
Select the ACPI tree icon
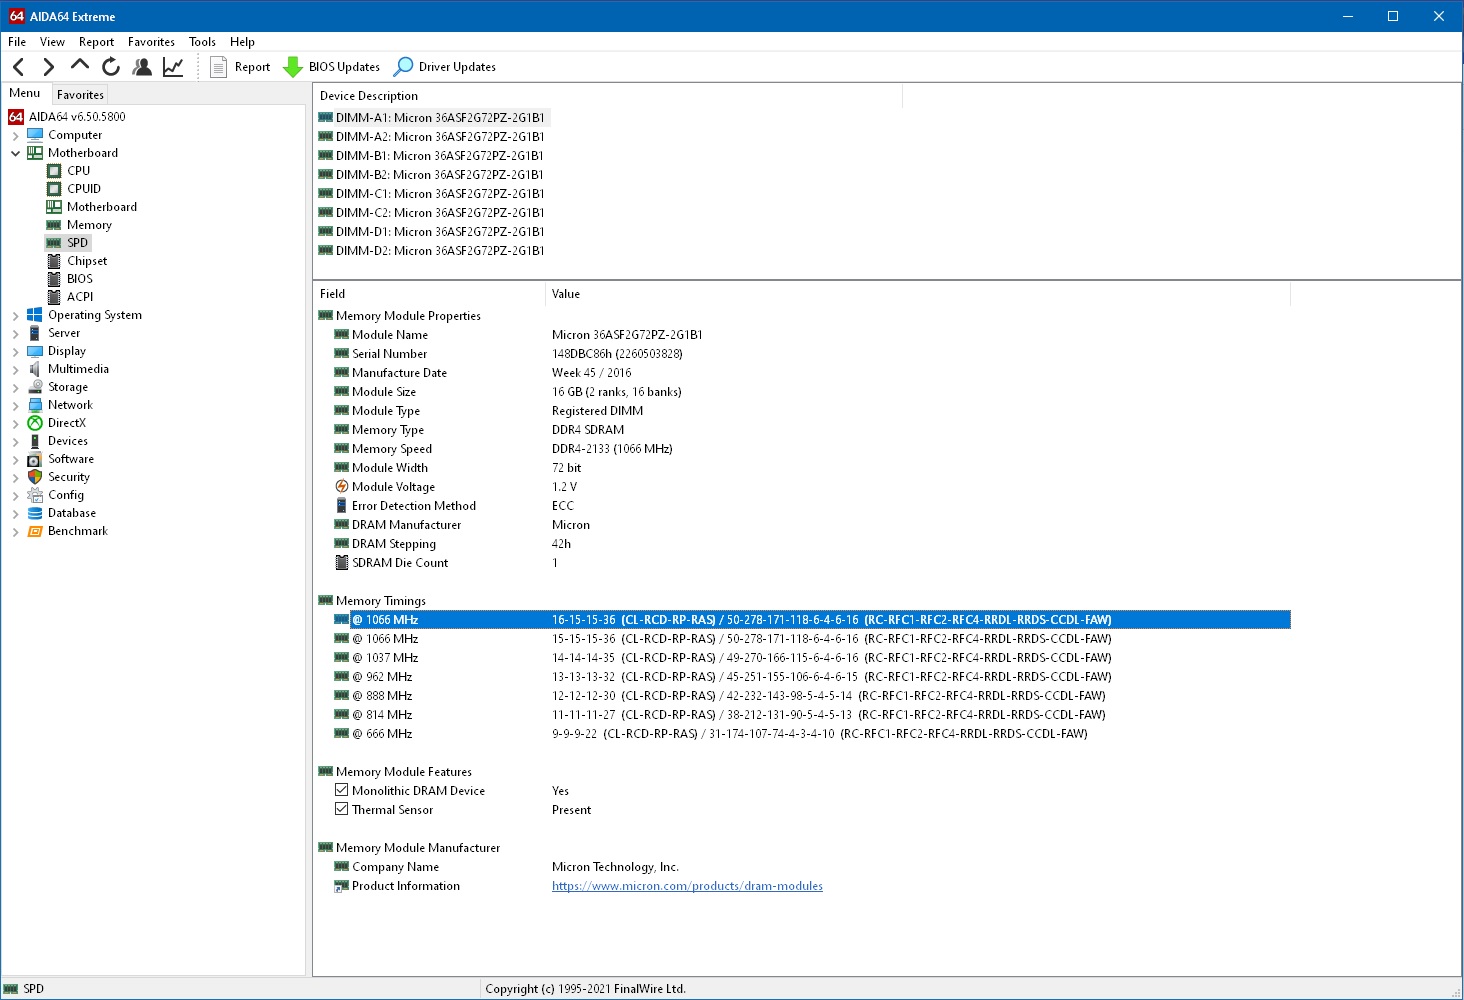[54, 297]
